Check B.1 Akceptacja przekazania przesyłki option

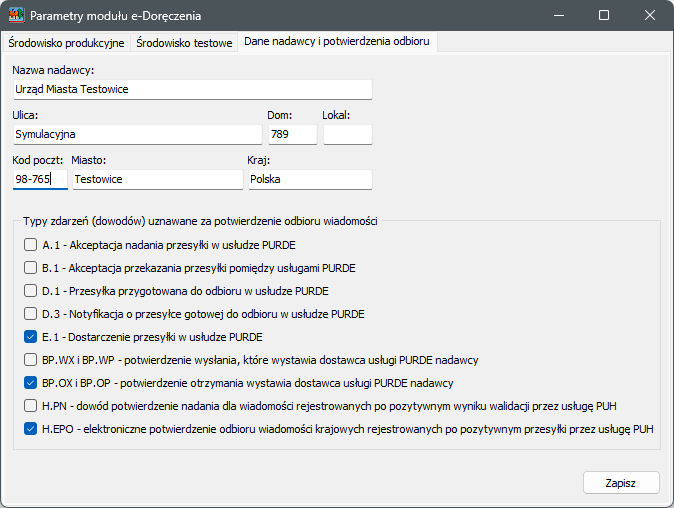click(31, 268)
